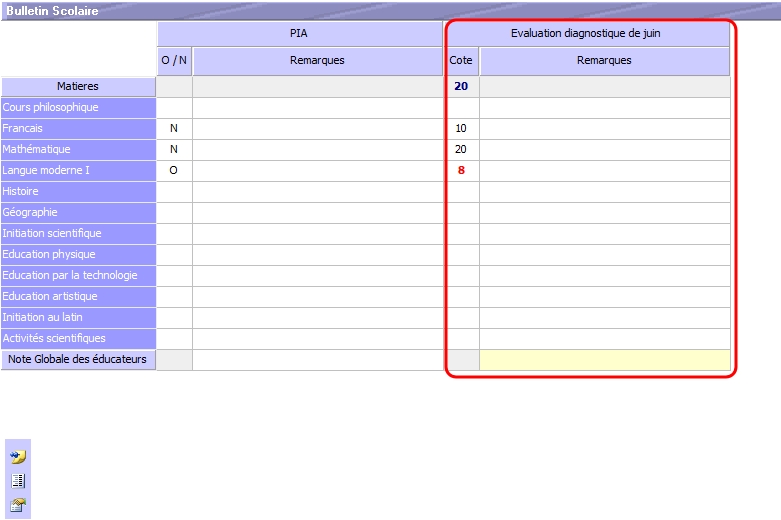This screenshot has width=781, height=520.
Task: Click the yellow Note Globale remarks field
Action: [605, 360]
